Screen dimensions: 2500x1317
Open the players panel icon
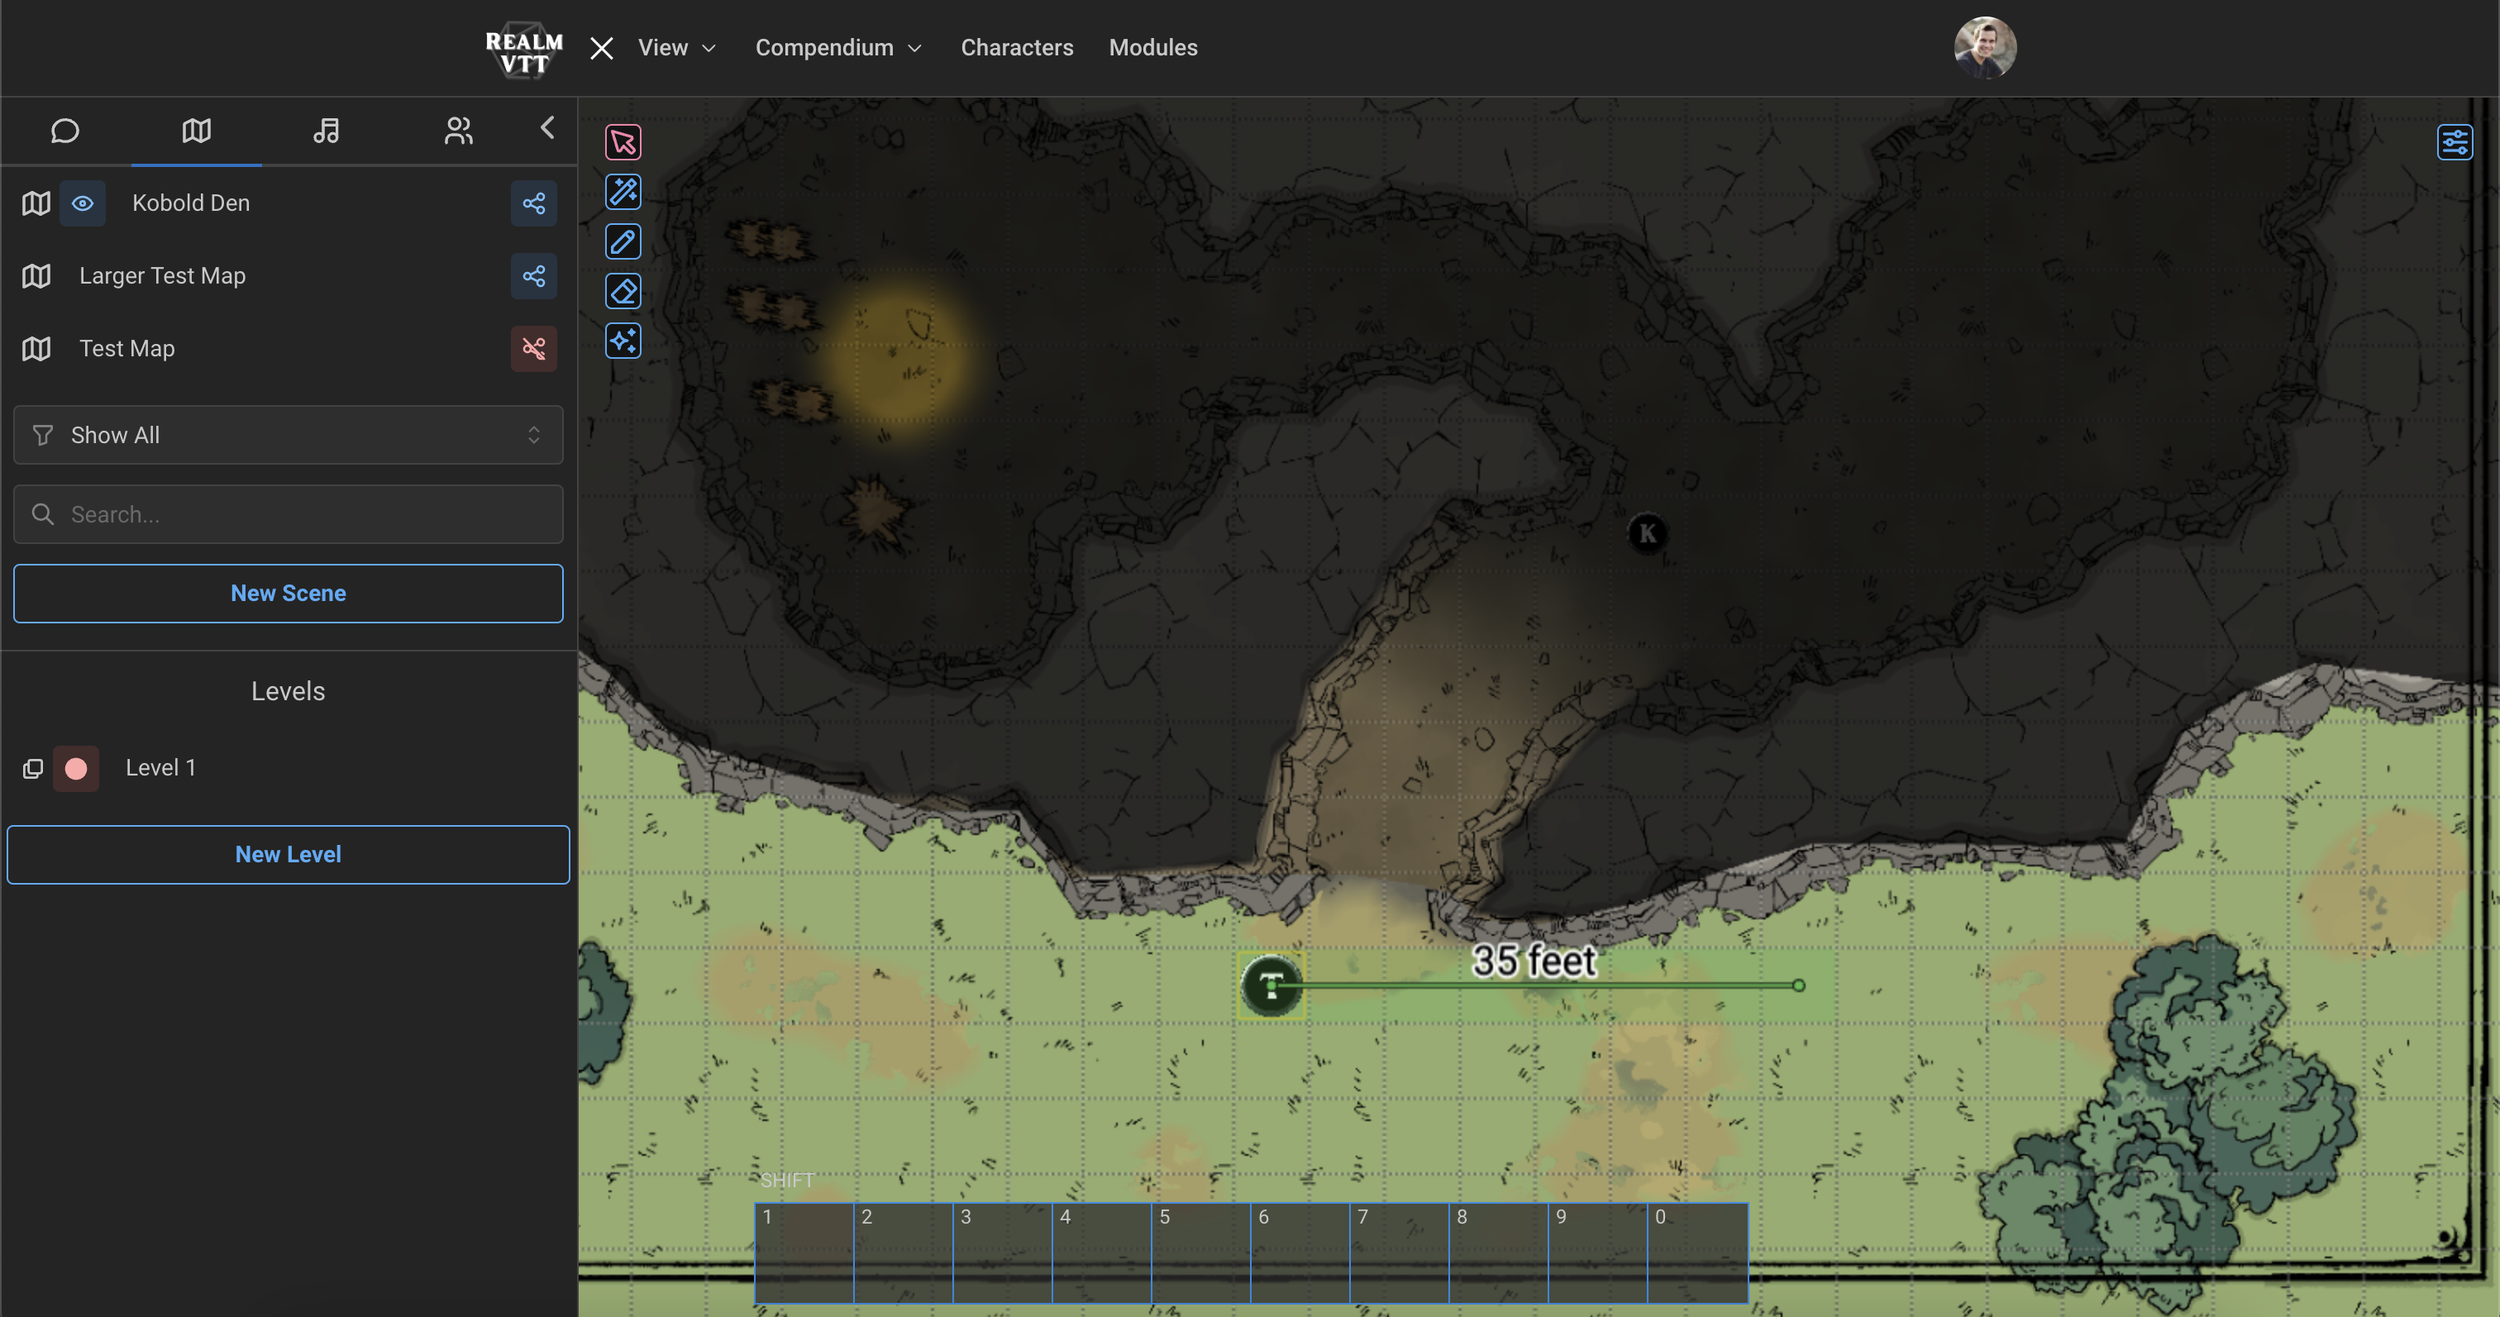458,131
